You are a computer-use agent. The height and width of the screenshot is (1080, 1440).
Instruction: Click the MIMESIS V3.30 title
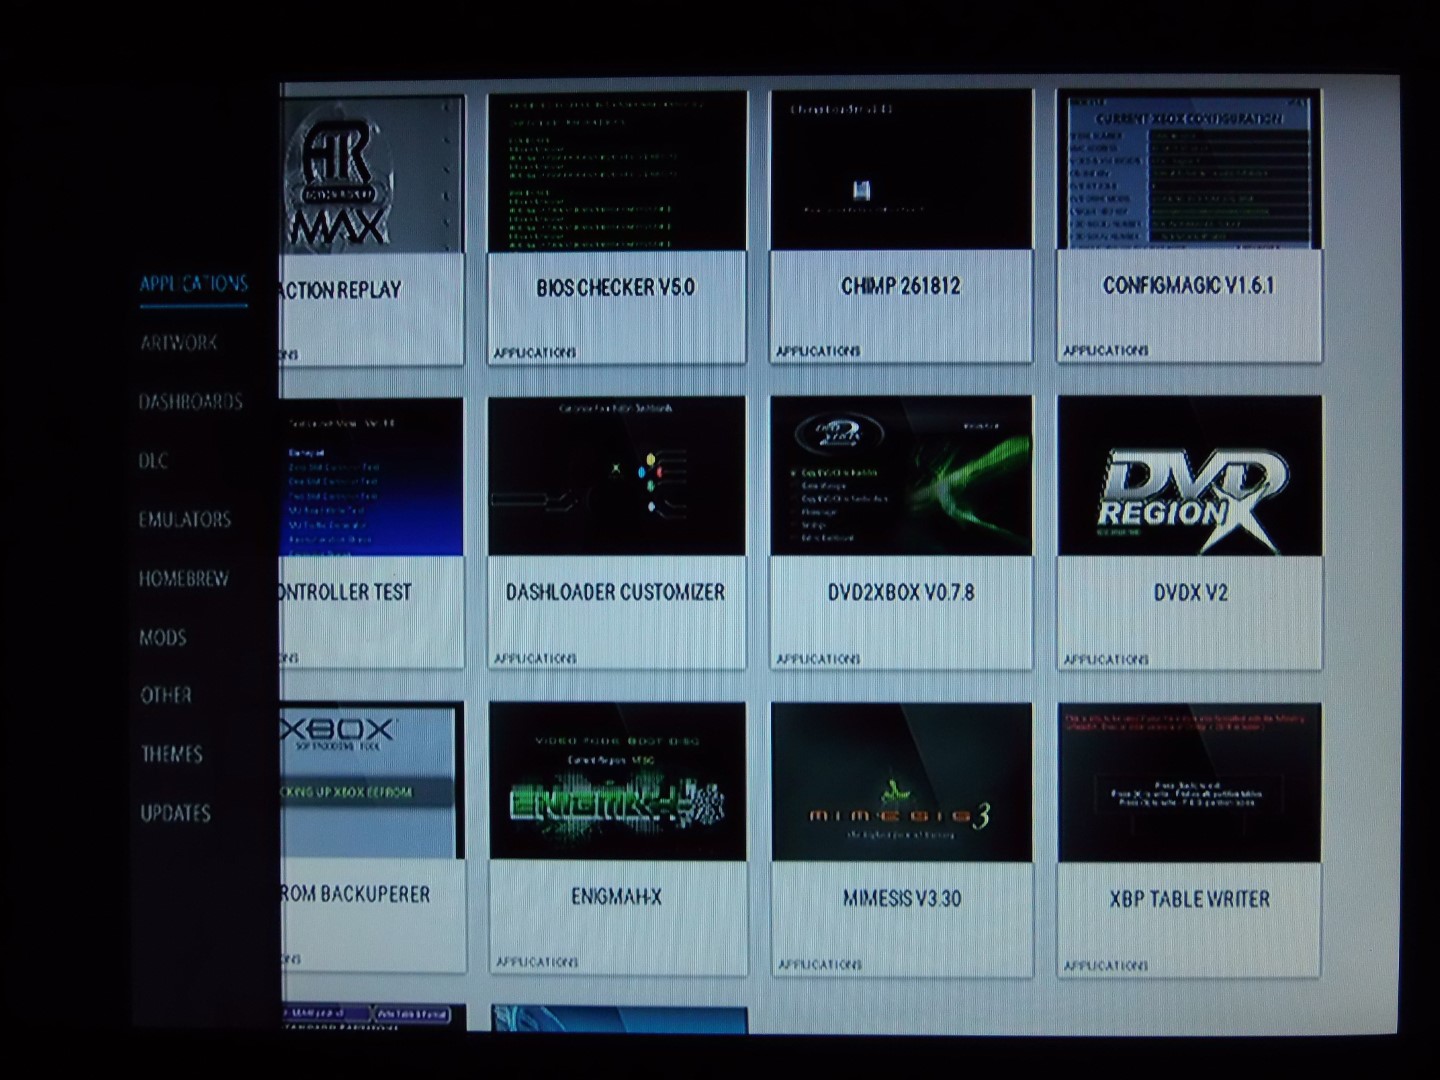[902, 898]
